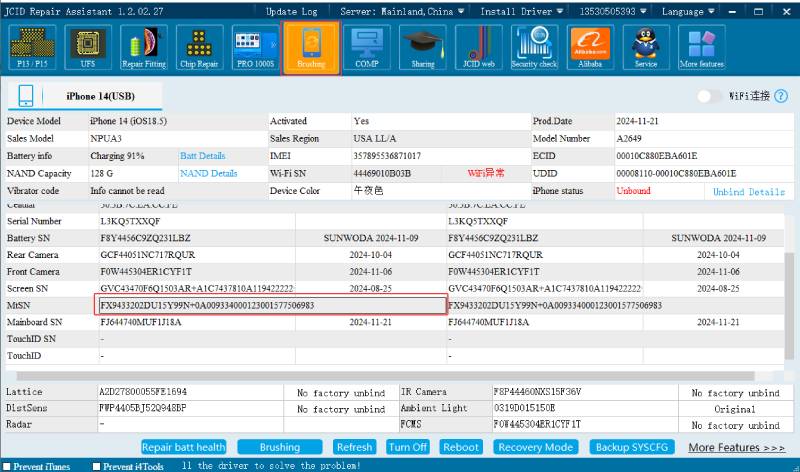
Task: Open the Chip Repair tool
Action: coord(199,47)
